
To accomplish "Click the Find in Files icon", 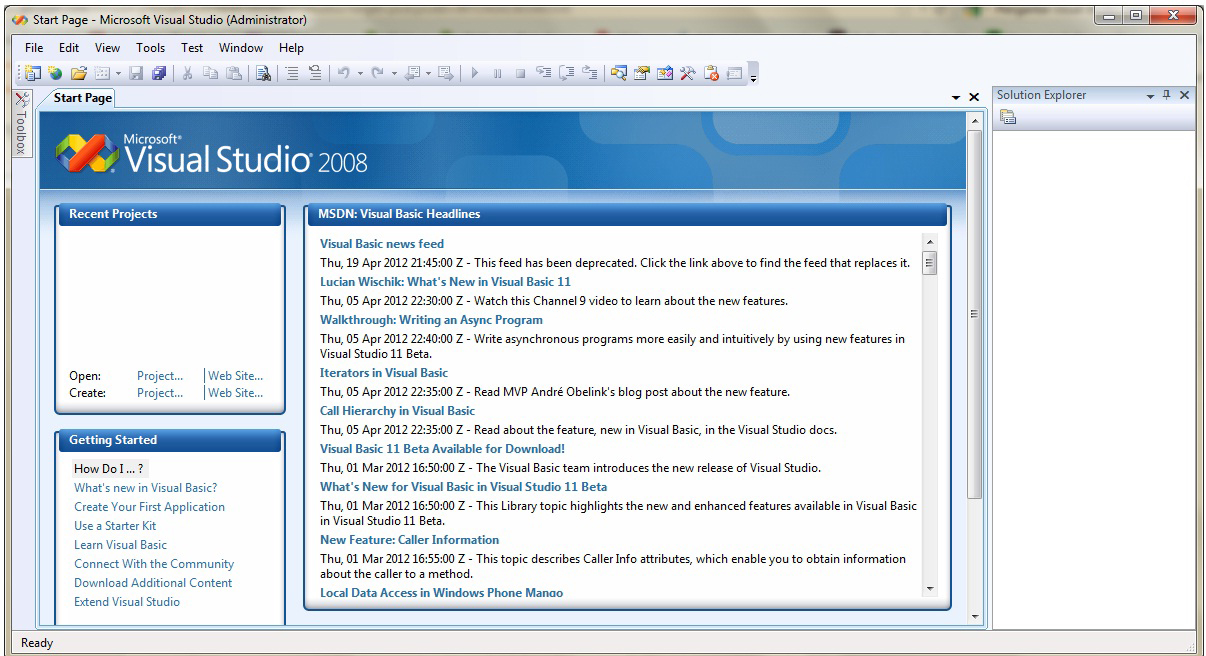I will (262, 73).
